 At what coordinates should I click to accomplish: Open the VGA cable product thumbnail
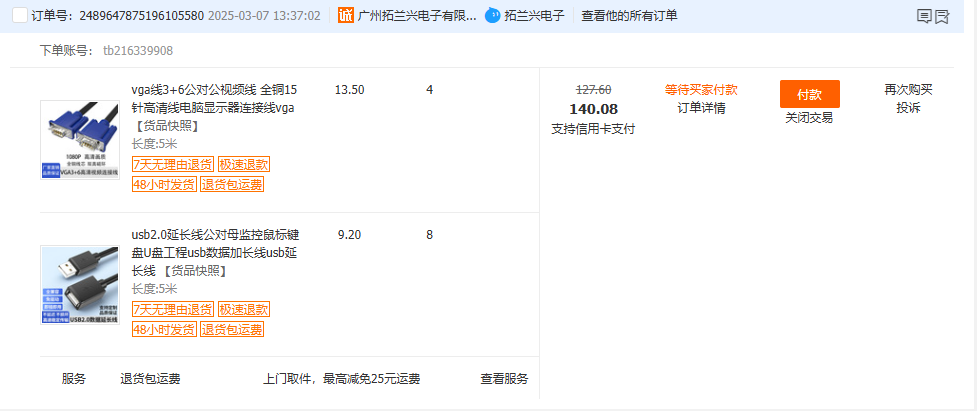click(x=80, y=140)
